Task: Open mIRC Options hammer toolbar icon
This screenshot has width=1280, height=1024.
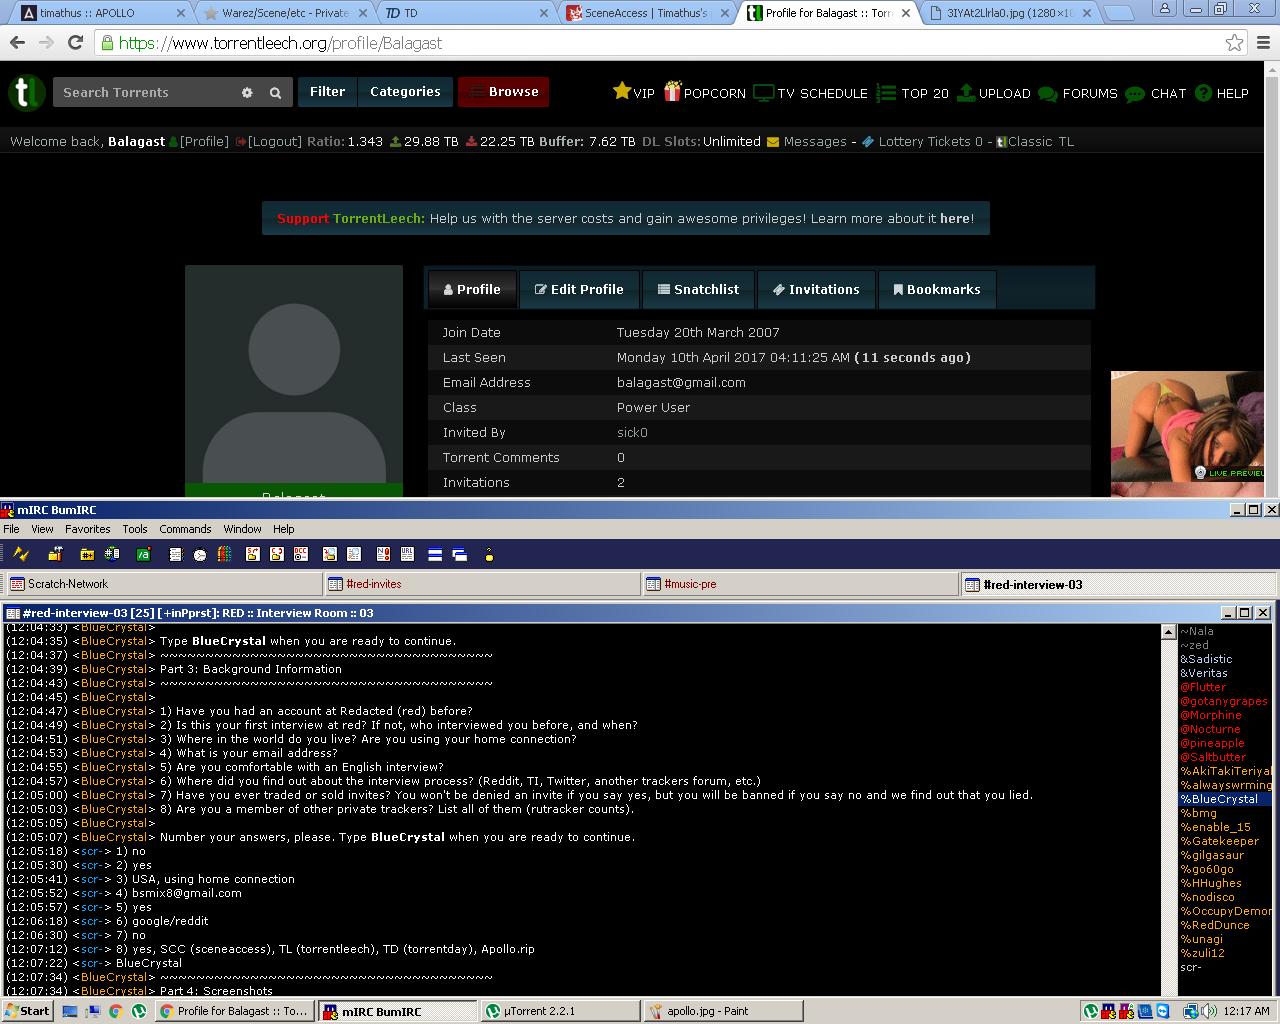Action: pos(55,554)
